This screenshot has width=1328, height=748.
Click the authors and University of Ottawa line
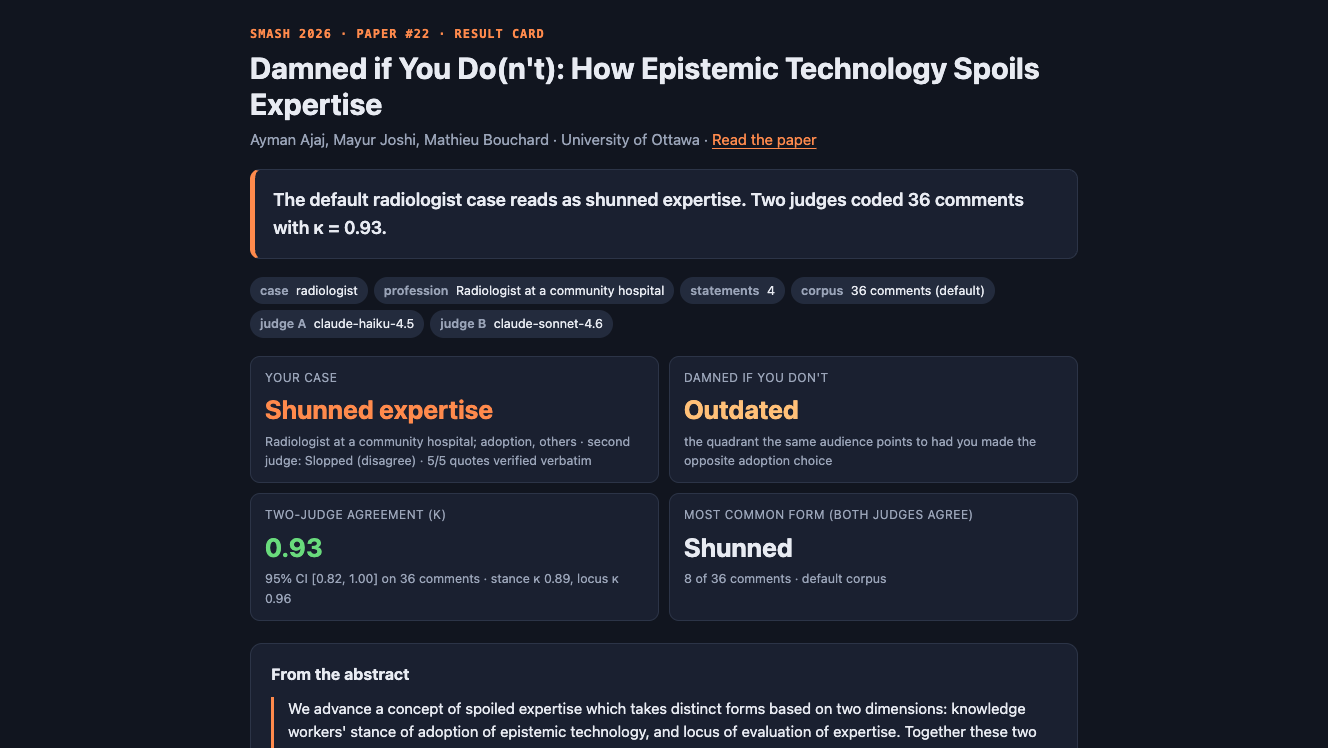click(x=475, y=140)
